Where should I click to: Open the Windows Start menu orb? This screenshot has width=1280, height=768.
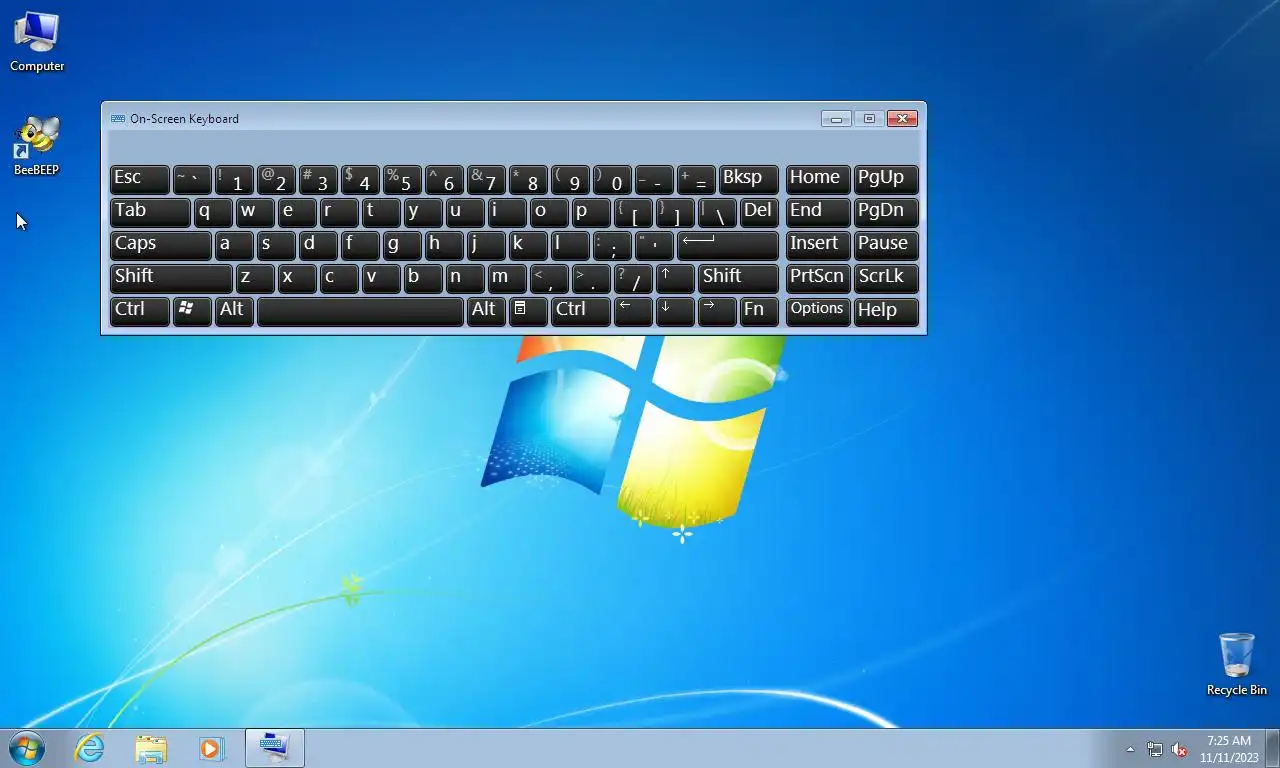(27, 748)
